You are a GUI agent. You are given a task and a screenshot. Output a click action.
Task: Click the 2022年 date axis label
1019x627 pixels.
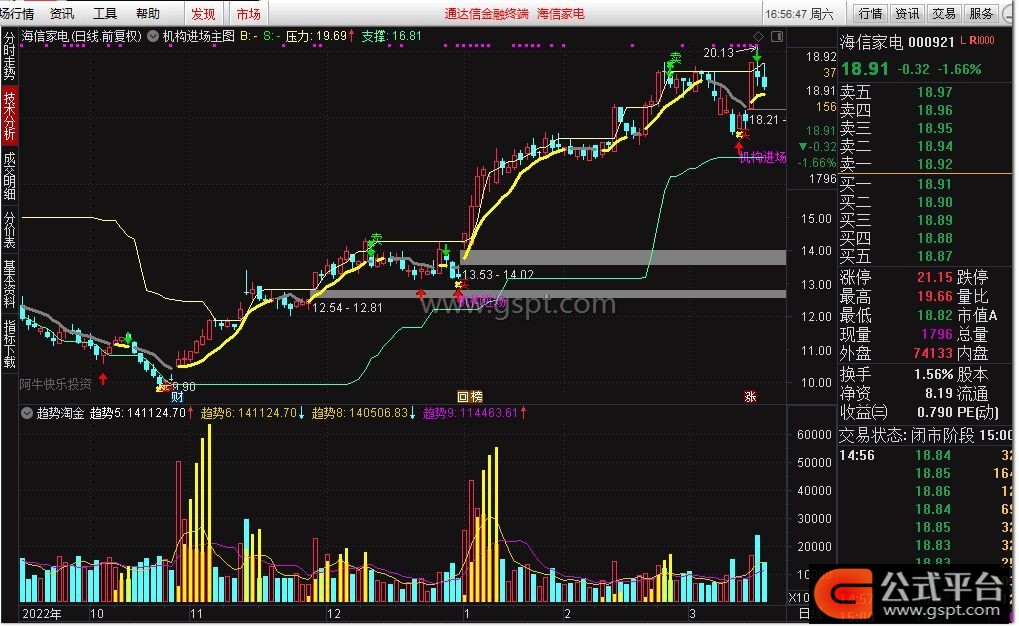pos(42,614)
